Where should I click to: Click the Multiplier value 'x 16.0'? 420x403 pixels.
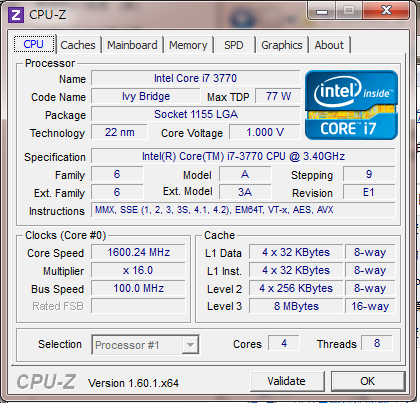click(138, 270)
